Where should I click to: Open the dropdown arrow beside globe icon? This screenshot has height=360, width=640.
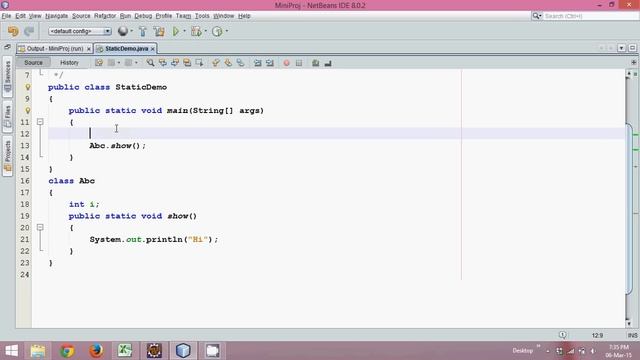point(131,31)
